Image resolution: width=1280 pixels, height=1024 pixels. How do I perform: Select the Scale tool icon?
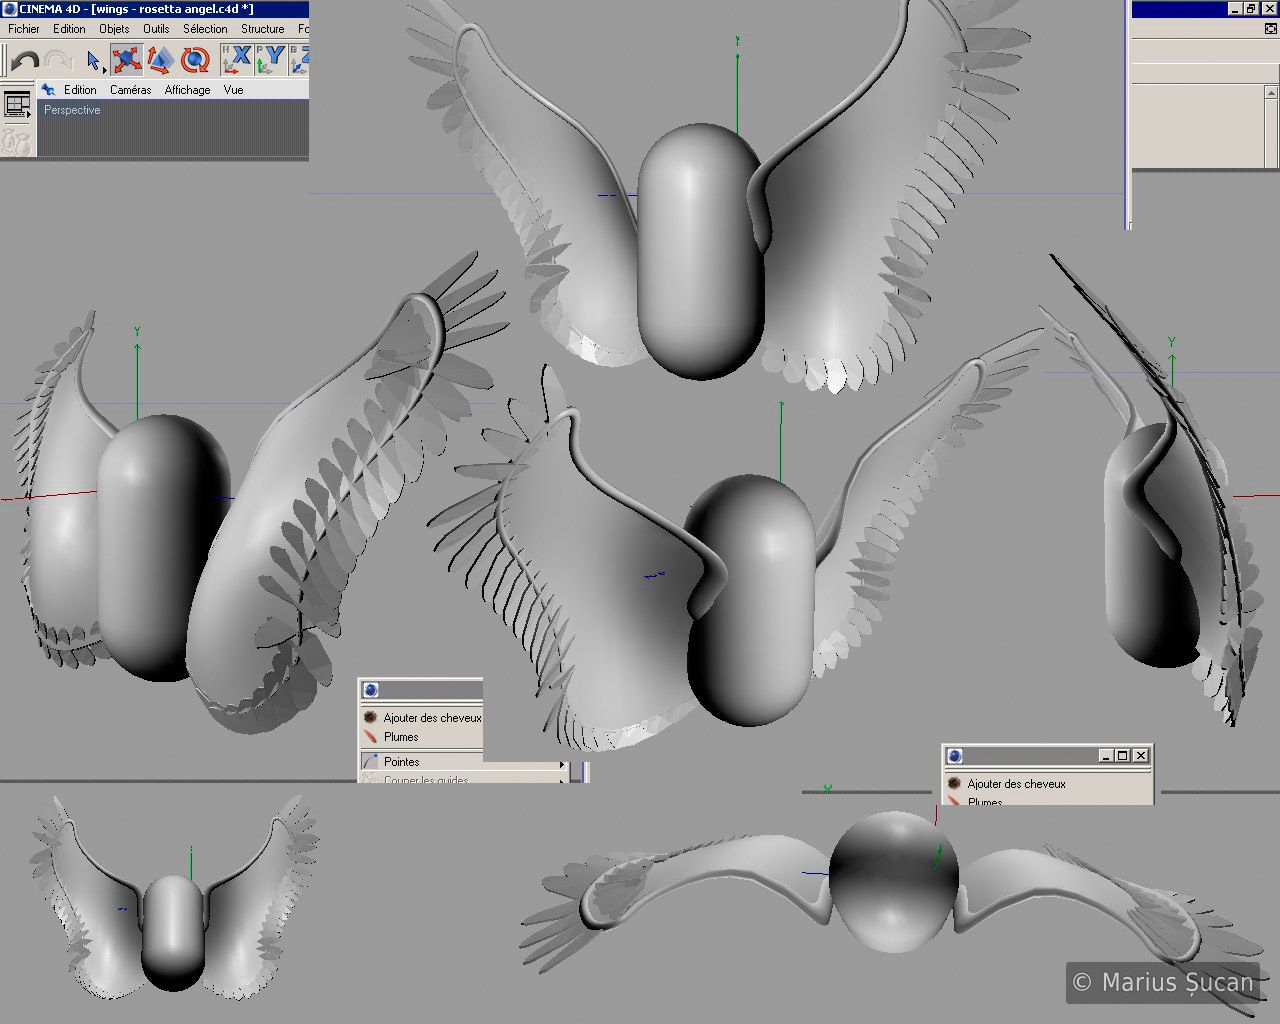[x=160, y=60]
